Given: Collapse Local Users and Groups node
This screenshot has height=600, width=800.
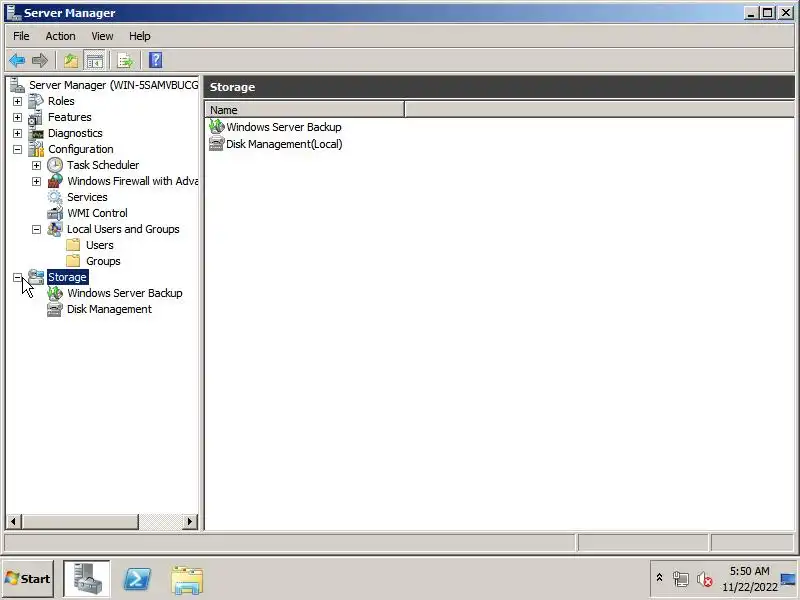Looking at the screenshot, I should tap(36, 230).
